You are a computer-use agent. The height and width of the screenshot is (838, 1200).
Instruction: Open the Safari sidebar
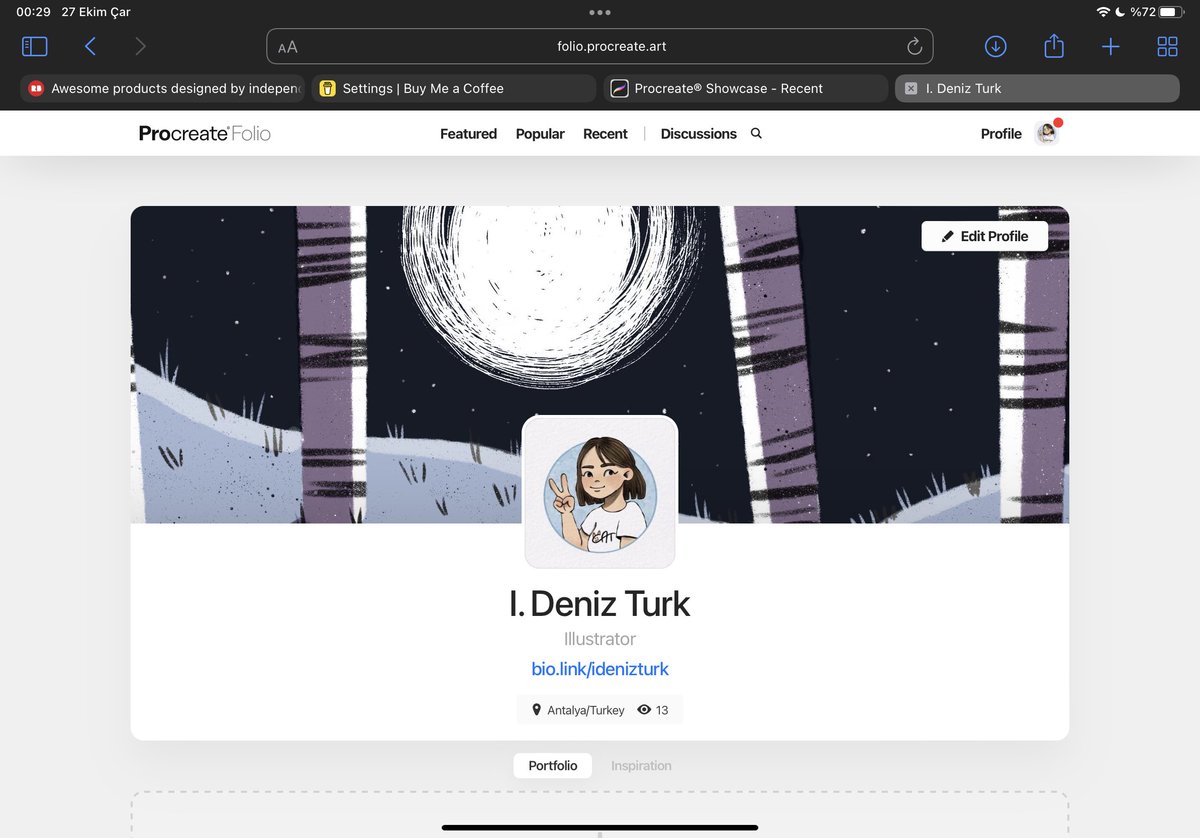click(x=35, y=46)
